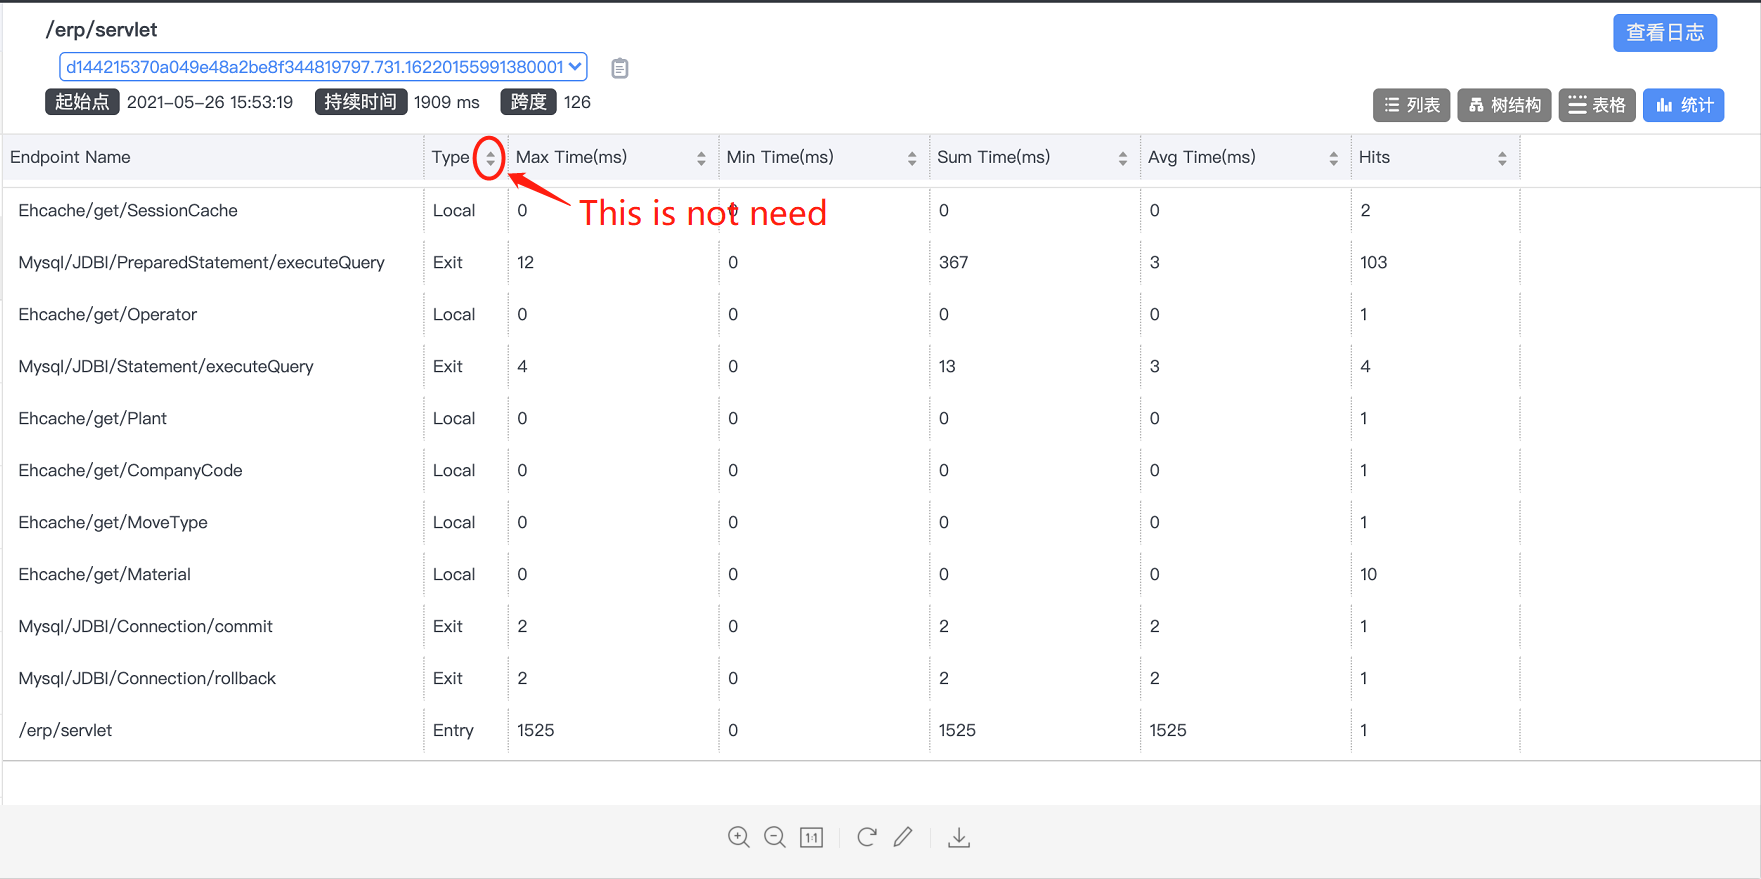Image resolution: width=1761 pixels, height=879 pixels.
Task: Sort by Hits column arrows
Action: tap(1502, 158)
